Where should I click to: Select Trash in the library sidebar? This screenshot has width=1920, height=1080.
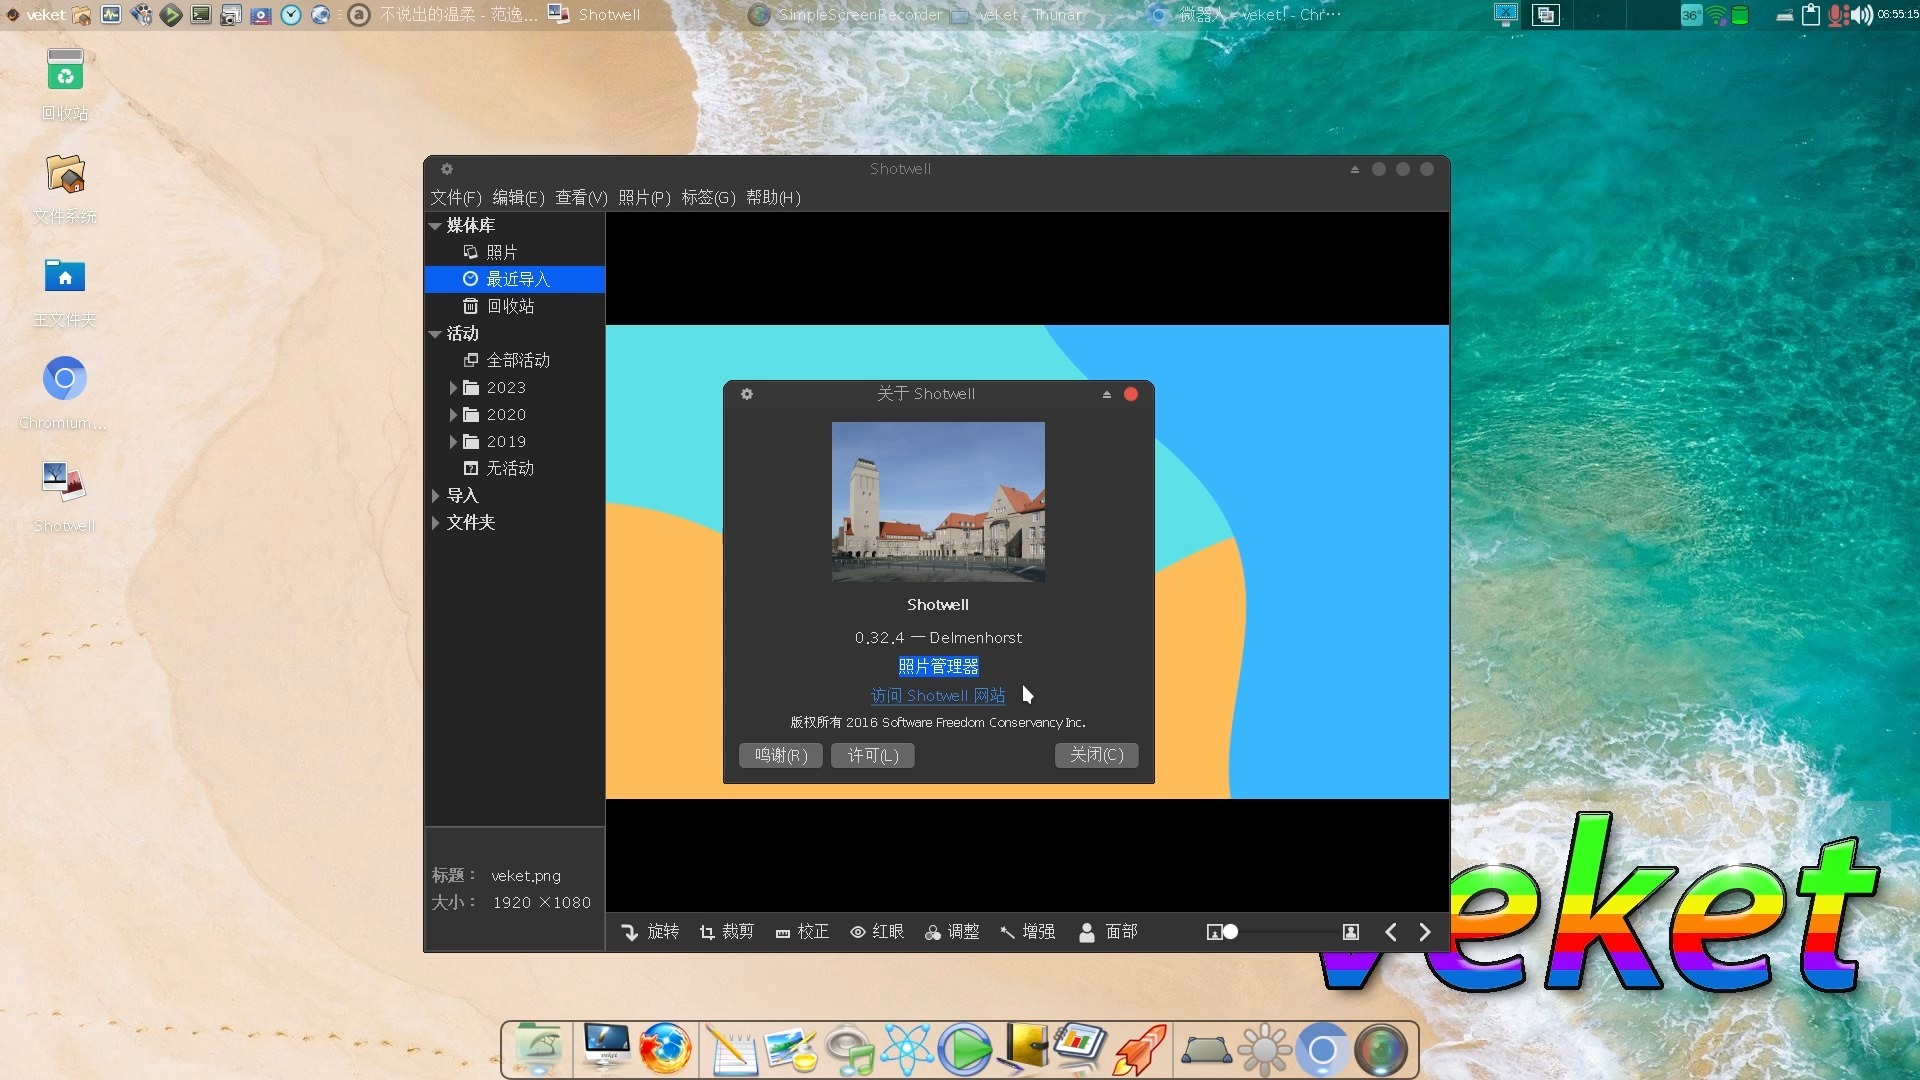[x=510, y=307]
